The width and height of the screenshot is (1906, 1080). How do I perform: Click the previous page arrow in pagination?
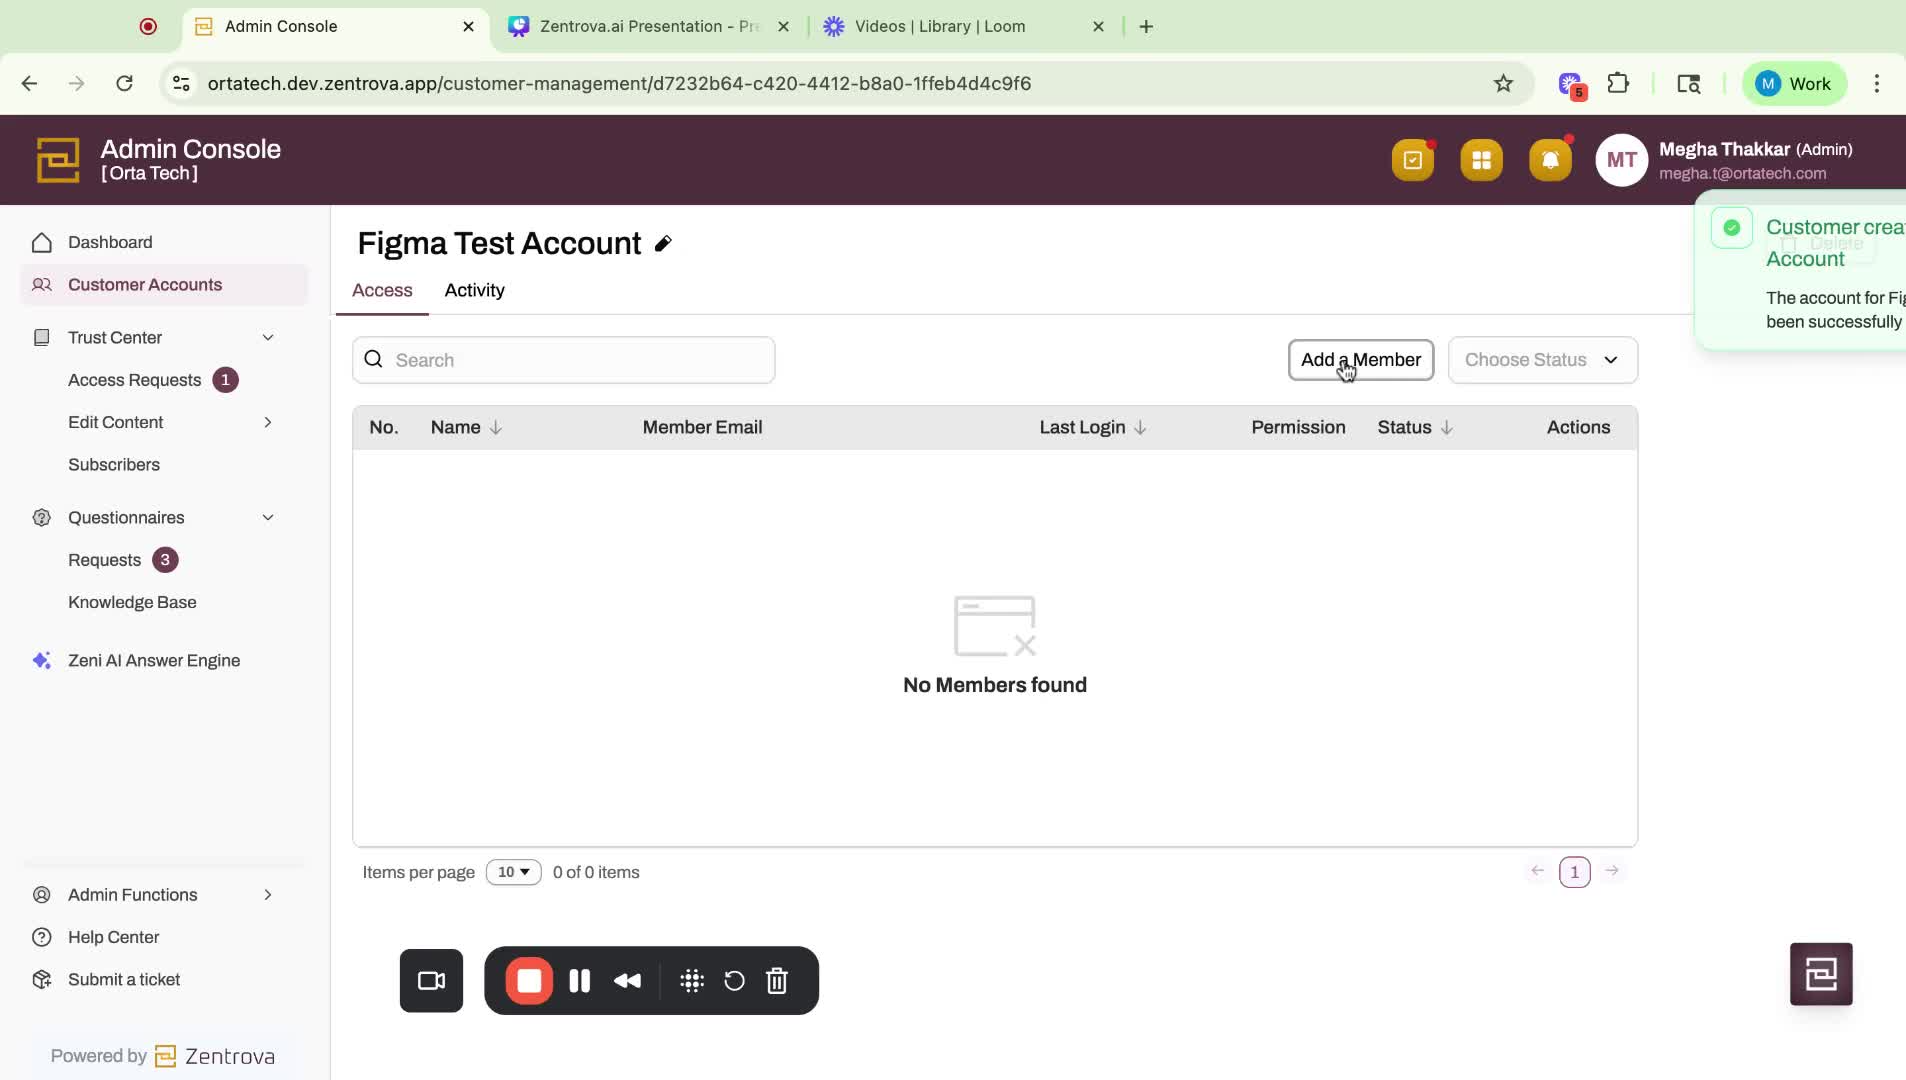(x=1537, y=871)
